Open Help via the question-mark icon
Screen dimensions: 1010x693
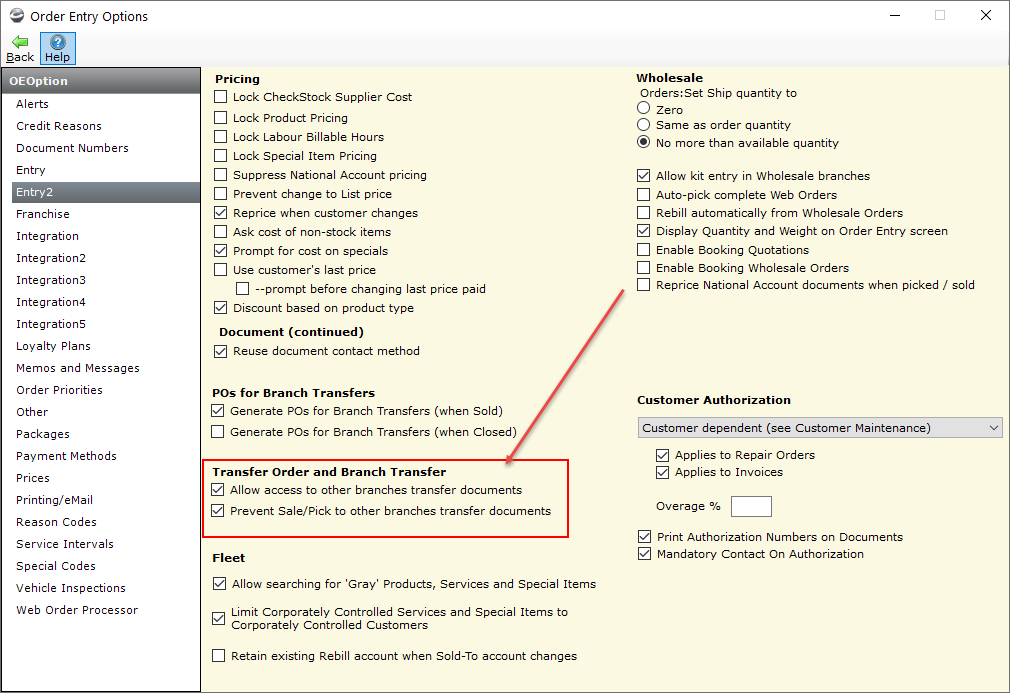tap(57, 43)
